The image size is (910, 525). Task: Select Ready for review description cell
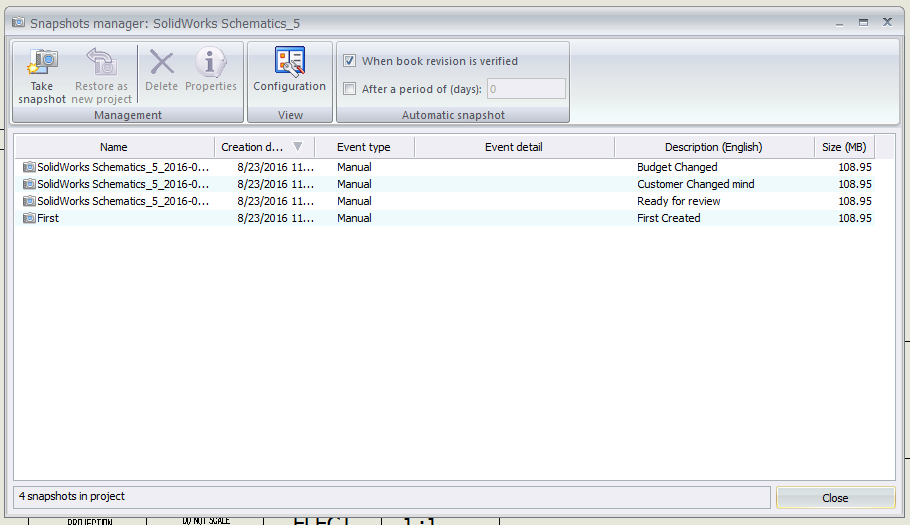pos(678,201)
